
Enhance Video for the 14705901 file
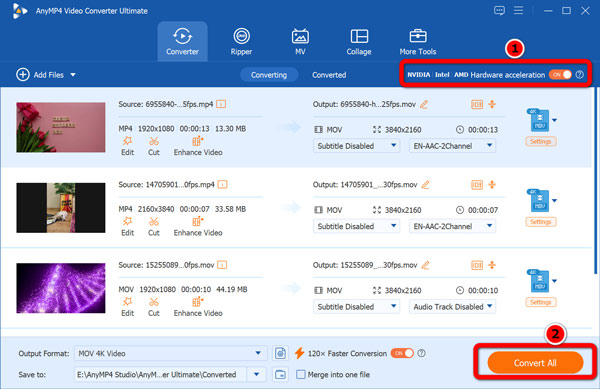(198, 226)
